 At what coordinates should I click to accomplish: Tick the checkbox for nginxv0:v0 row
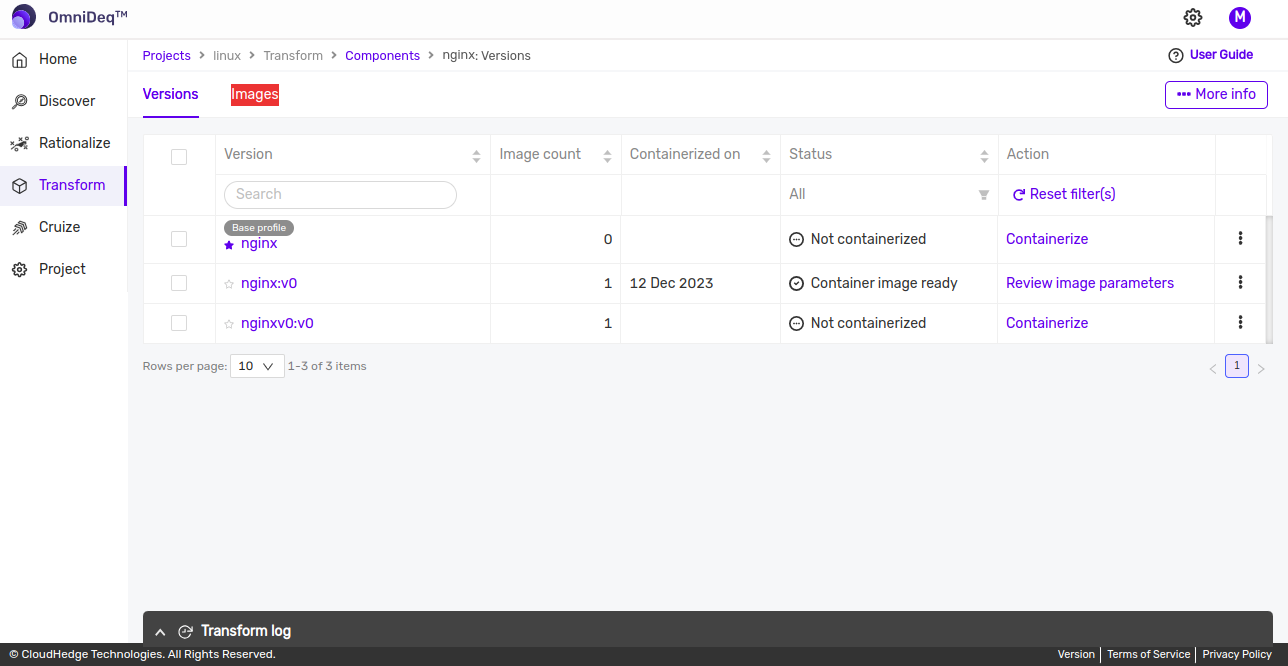(x=179, y=323)
